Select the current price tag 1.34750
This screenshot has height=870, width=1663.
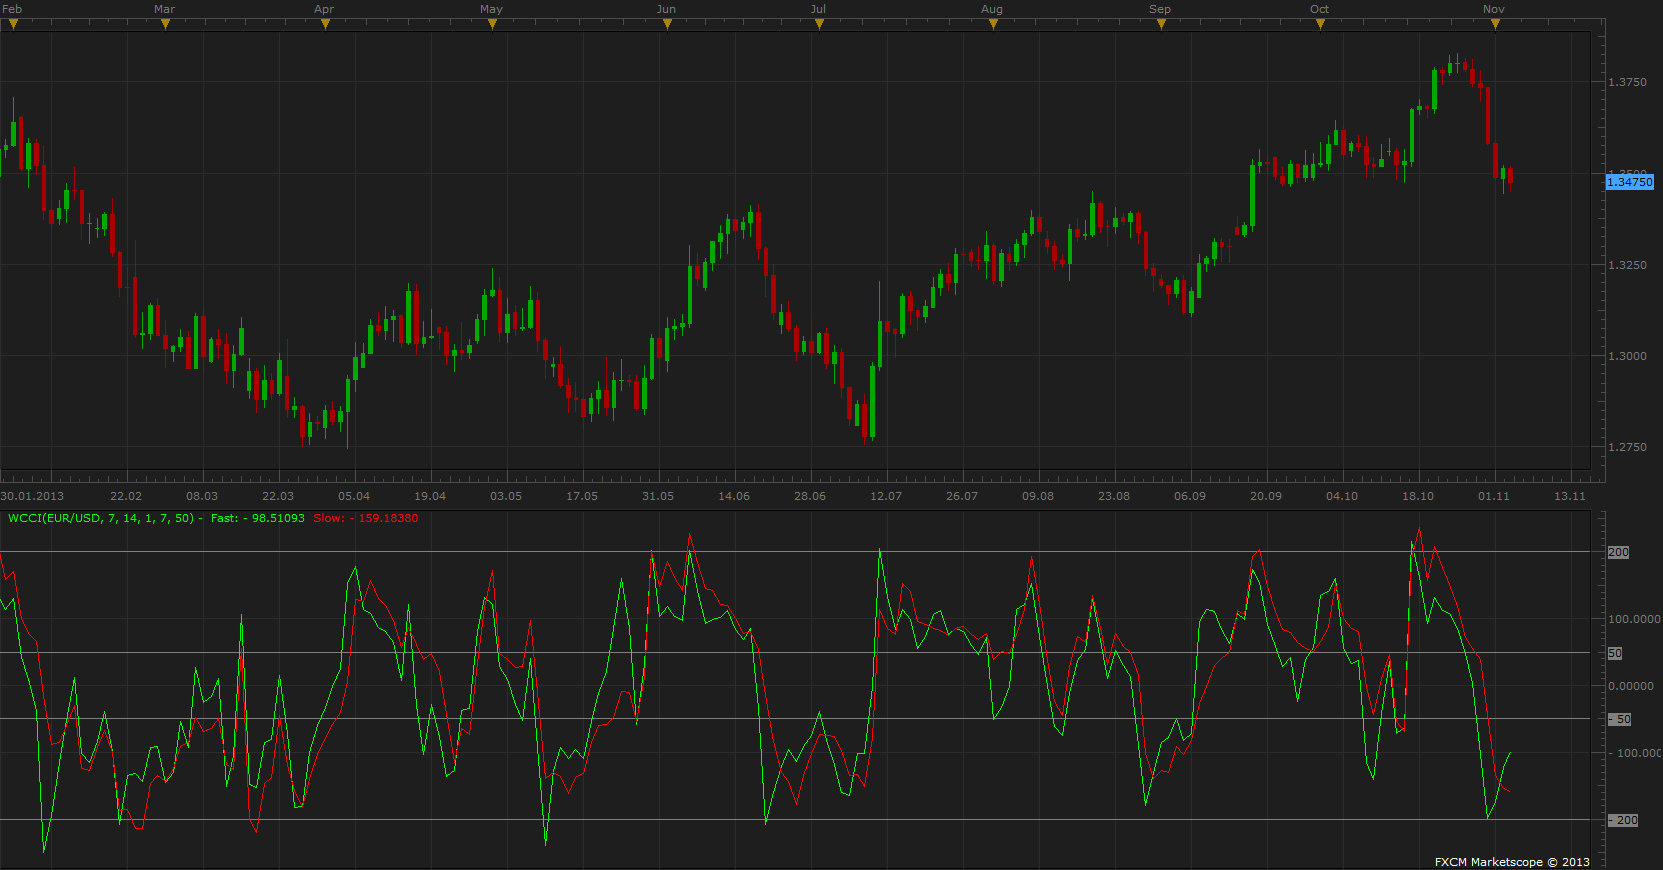click(x=1630, y=182)
